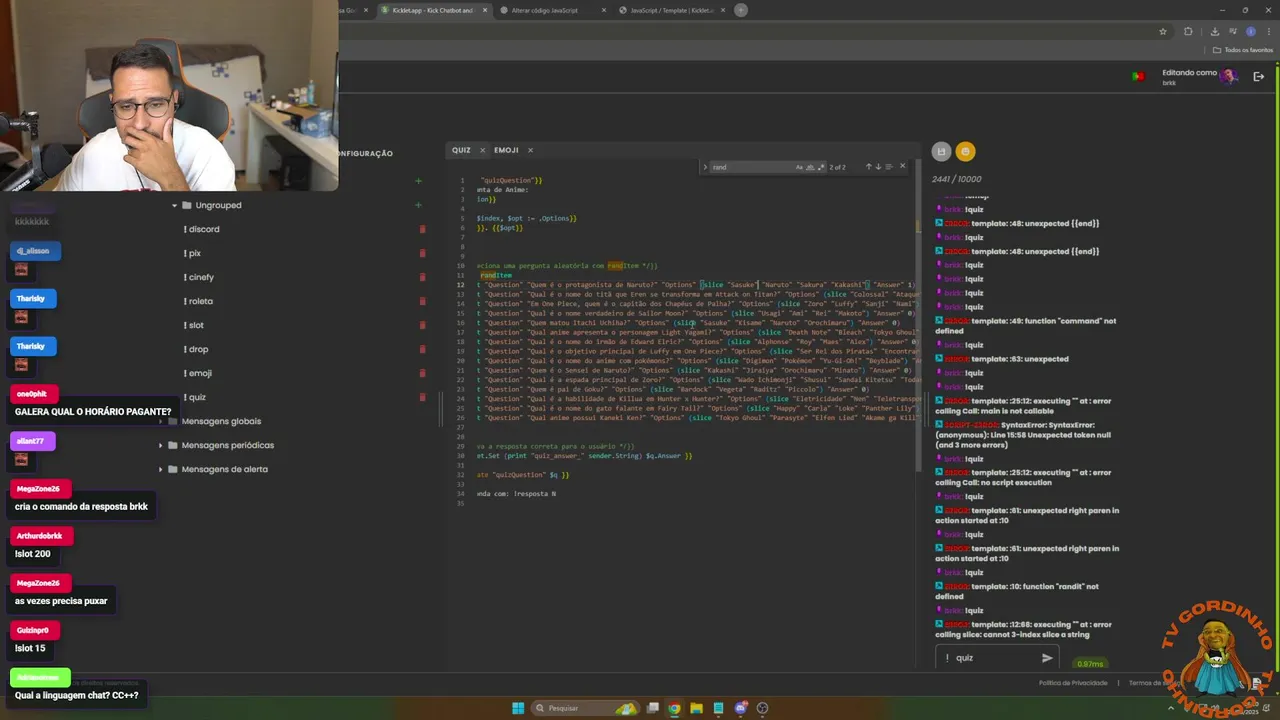Expand the Mensagens periódicas folder
Viewport: 1280px width, 720px height.
point(161,445)
